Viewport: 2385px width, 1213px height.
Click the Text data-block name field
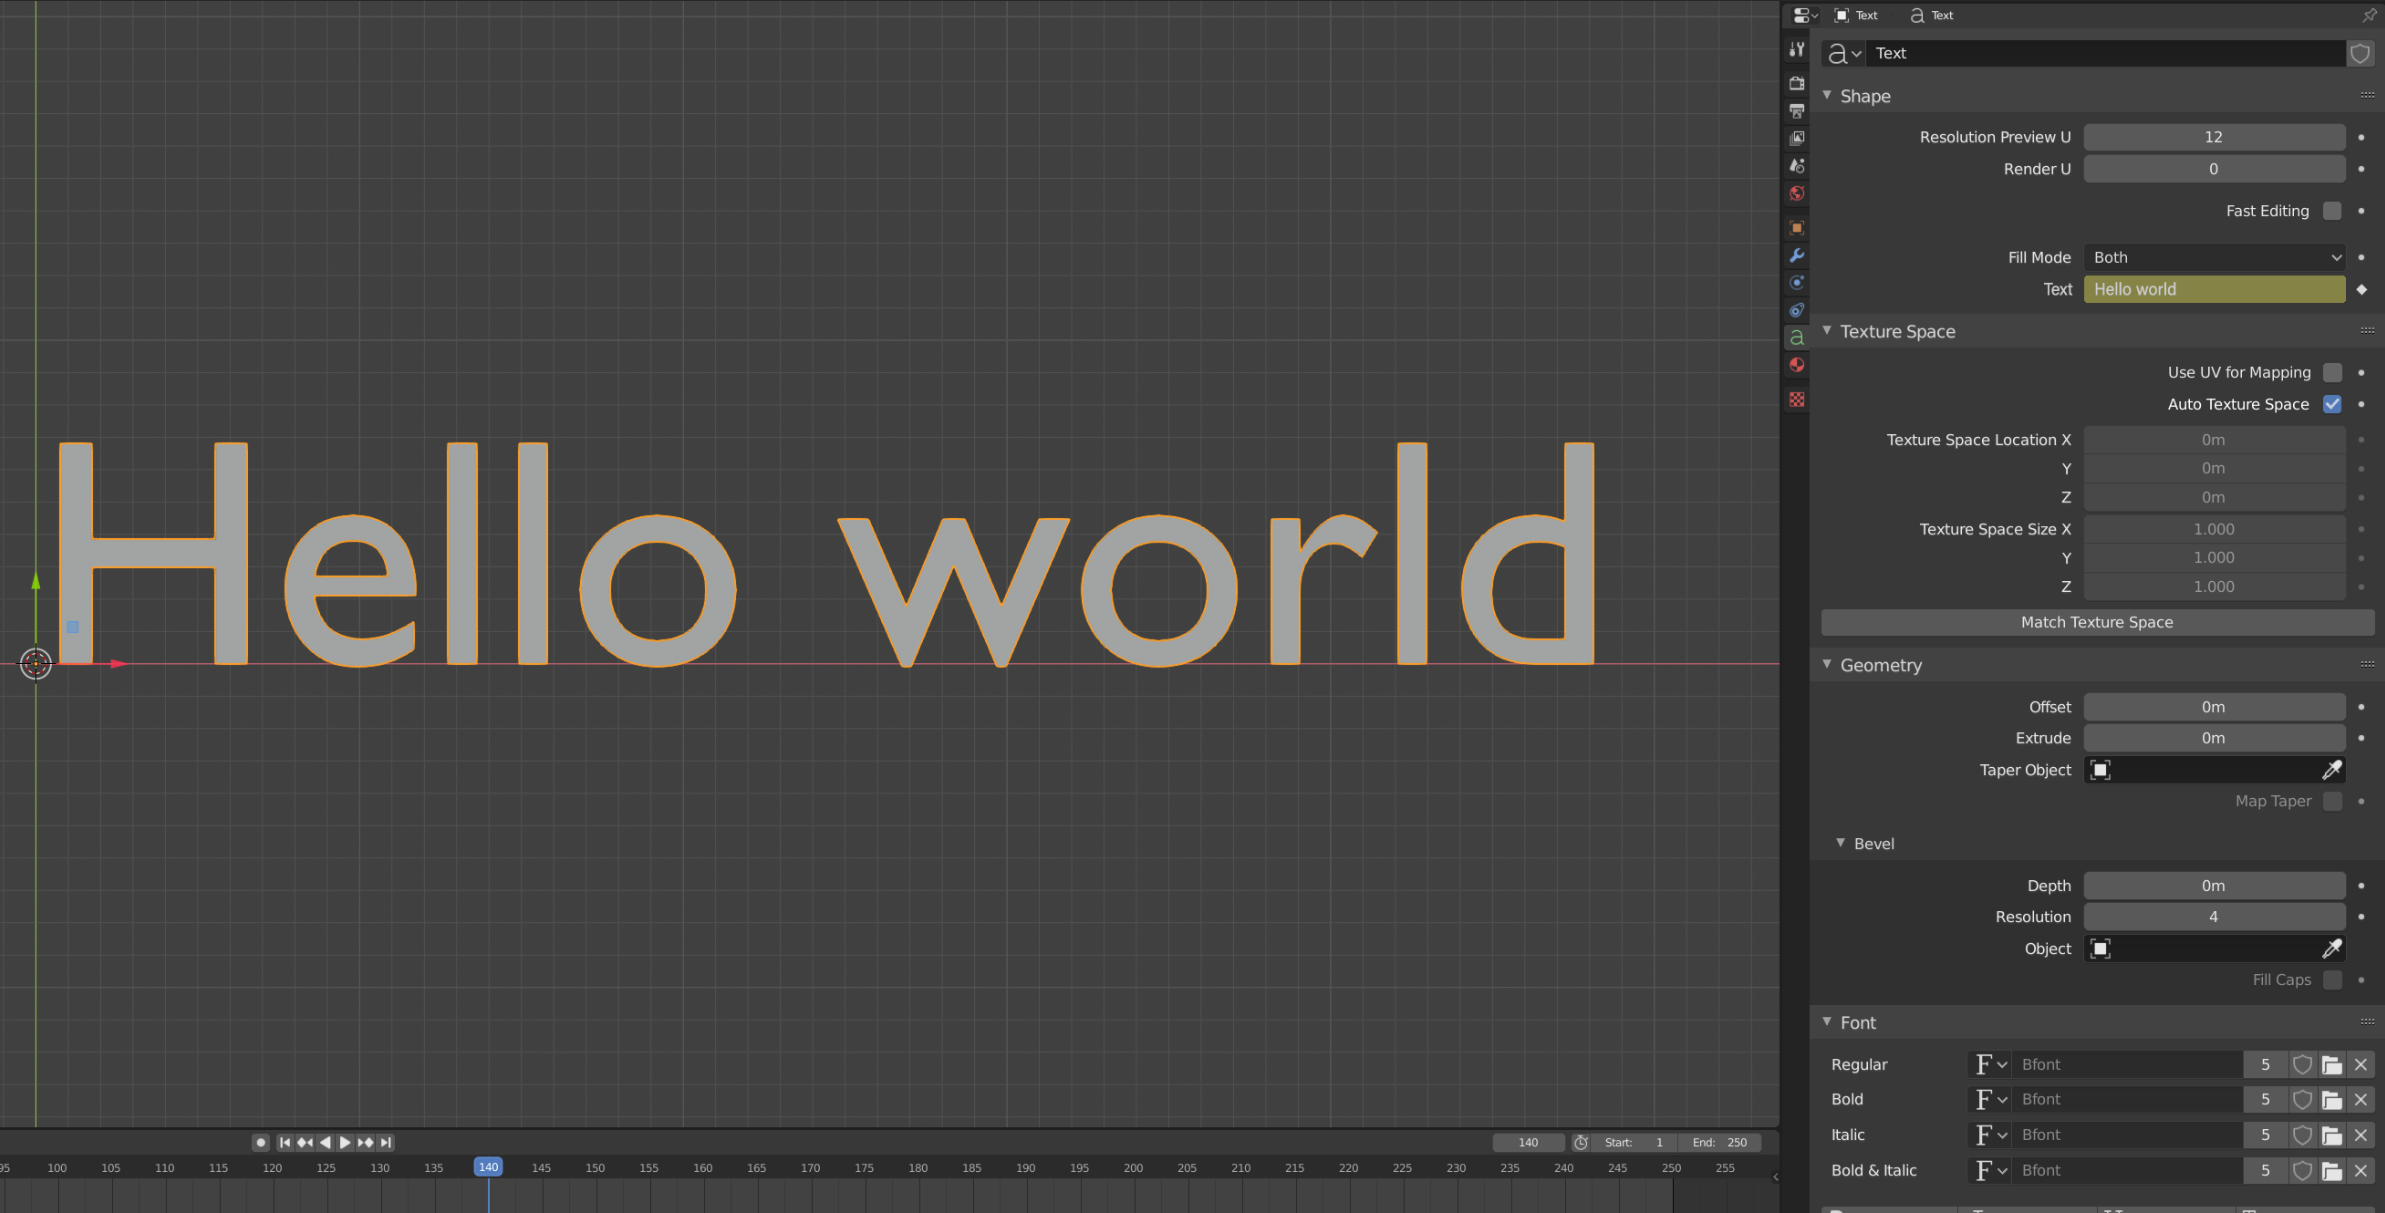[2106, 53]
